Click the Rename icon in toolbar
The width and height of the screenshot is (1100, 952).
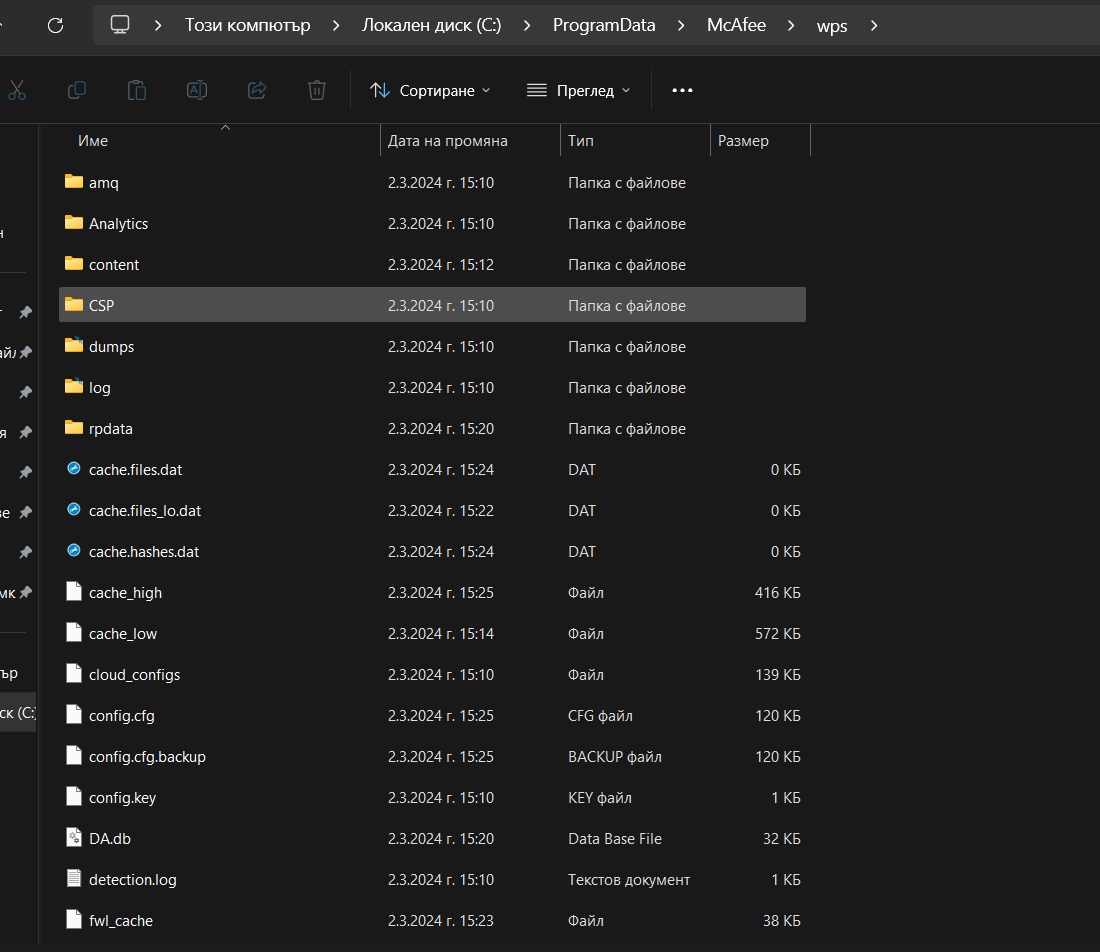click(x=197, y=90)
